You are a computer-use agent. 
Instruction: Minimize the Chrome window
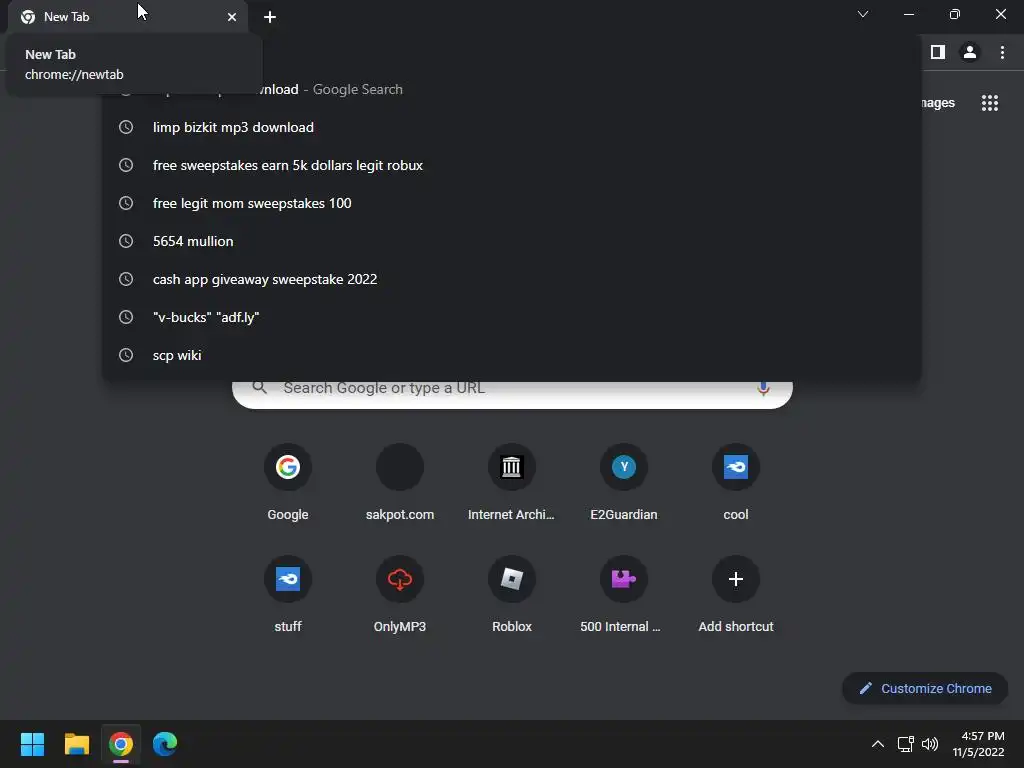908,14
